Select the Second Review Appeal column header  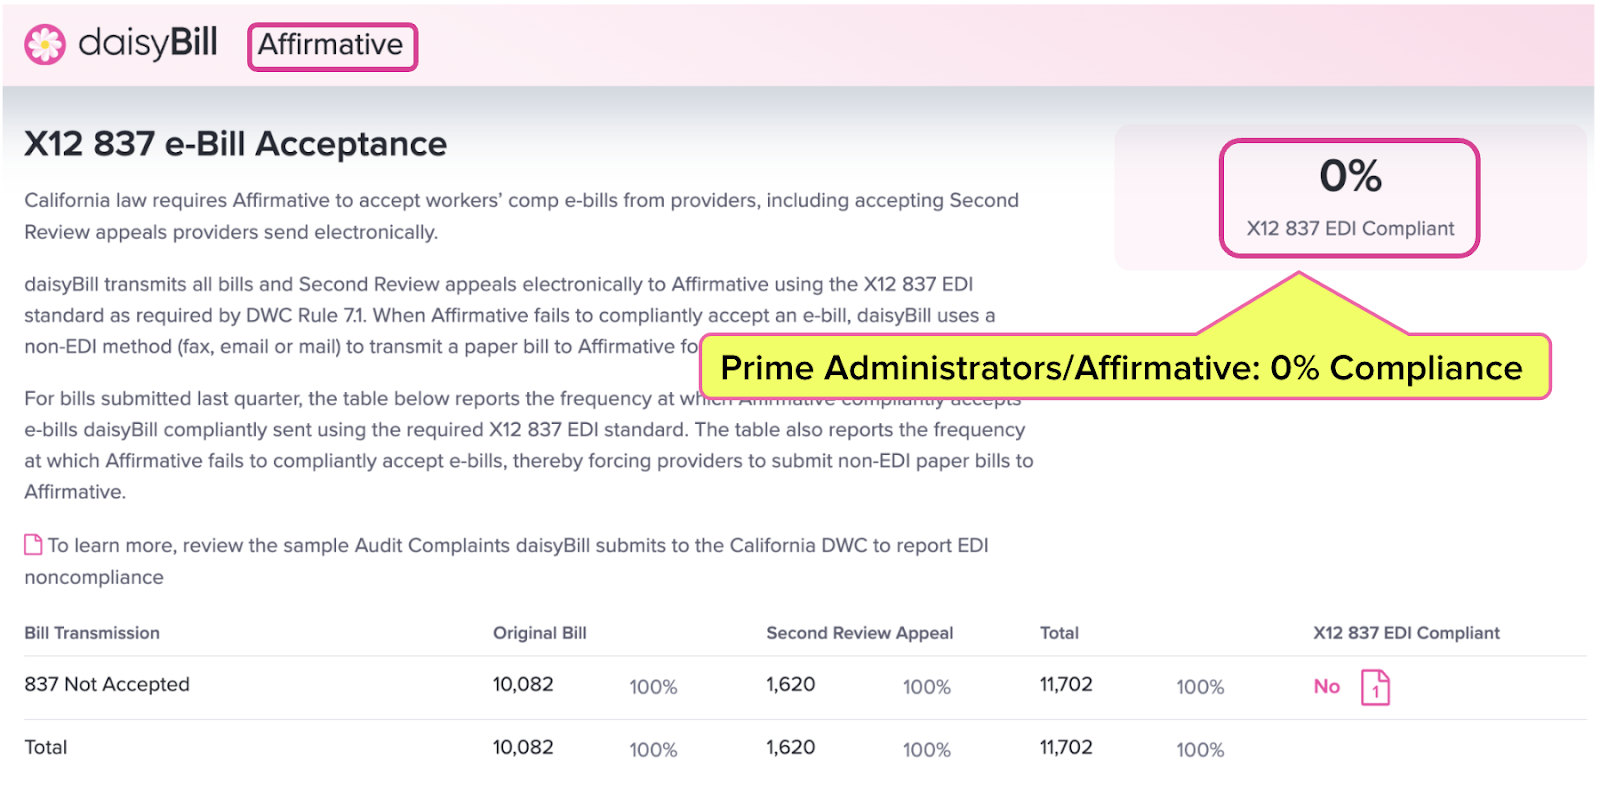tap(860, 633)
